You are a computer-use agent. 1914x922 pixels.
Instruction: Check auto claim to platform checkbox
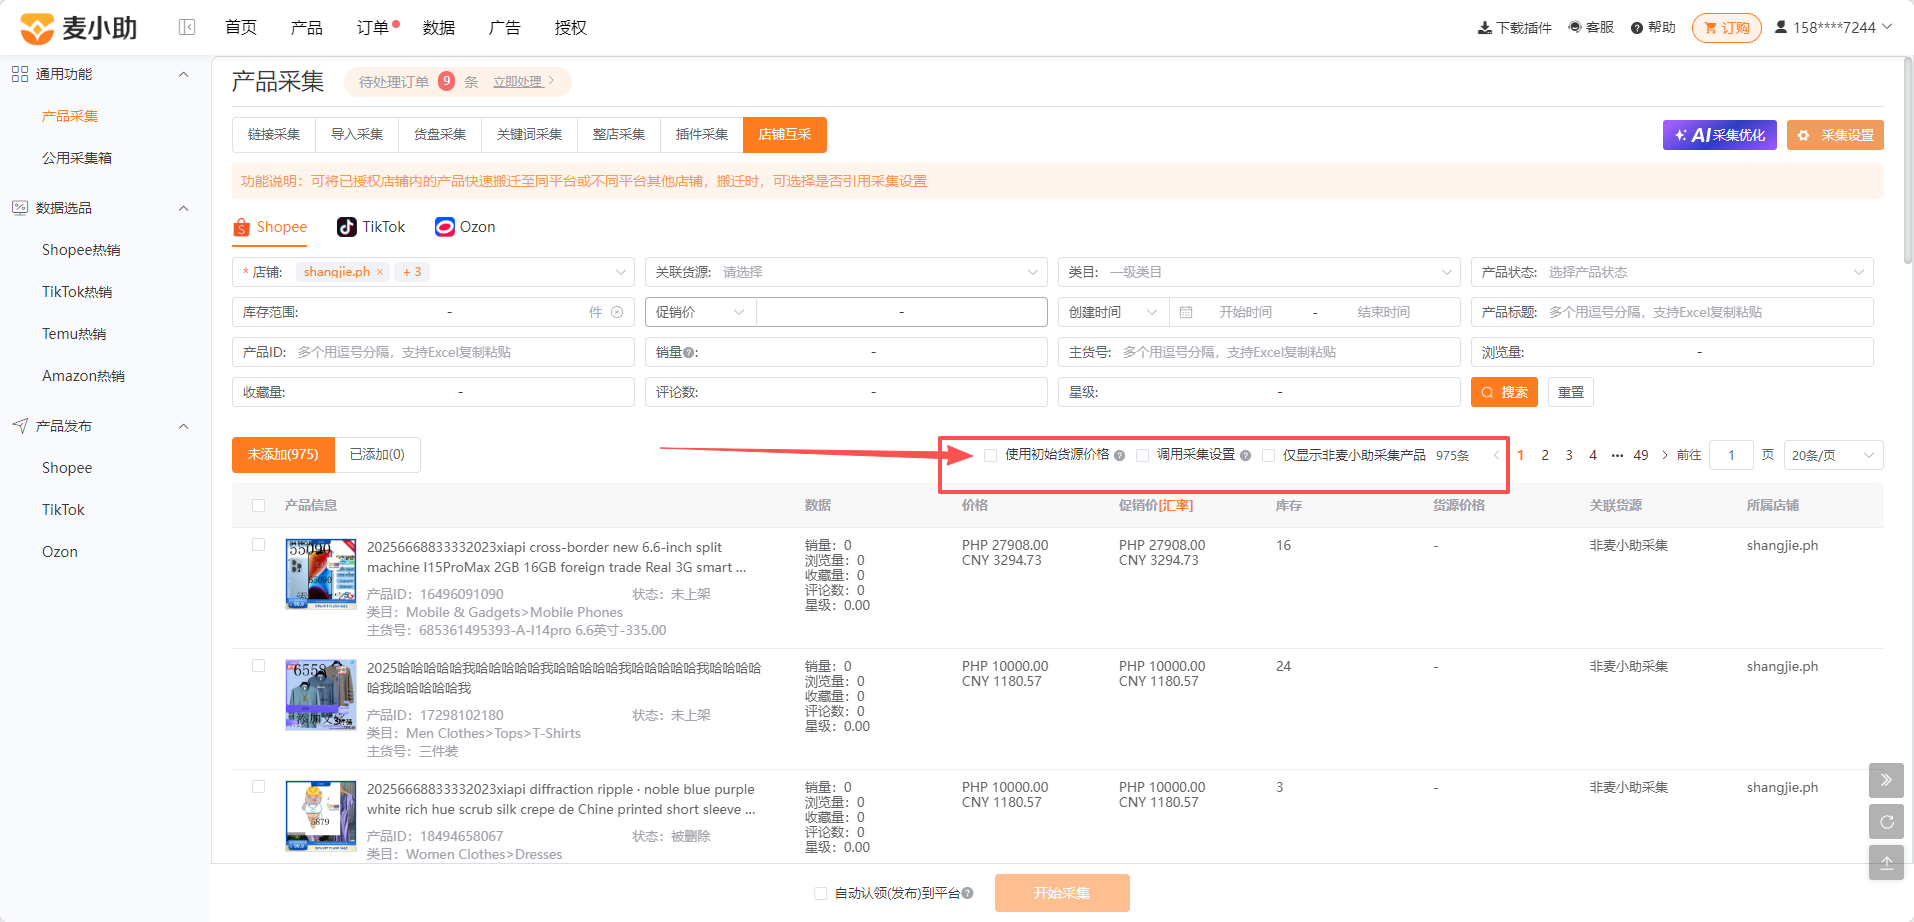[820, 893]
